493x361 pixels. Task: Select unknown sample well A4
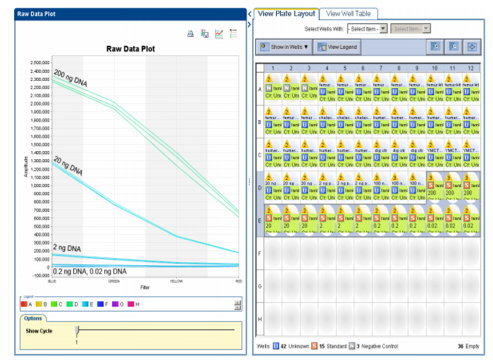pyautogui.click(x=327, y=89)
